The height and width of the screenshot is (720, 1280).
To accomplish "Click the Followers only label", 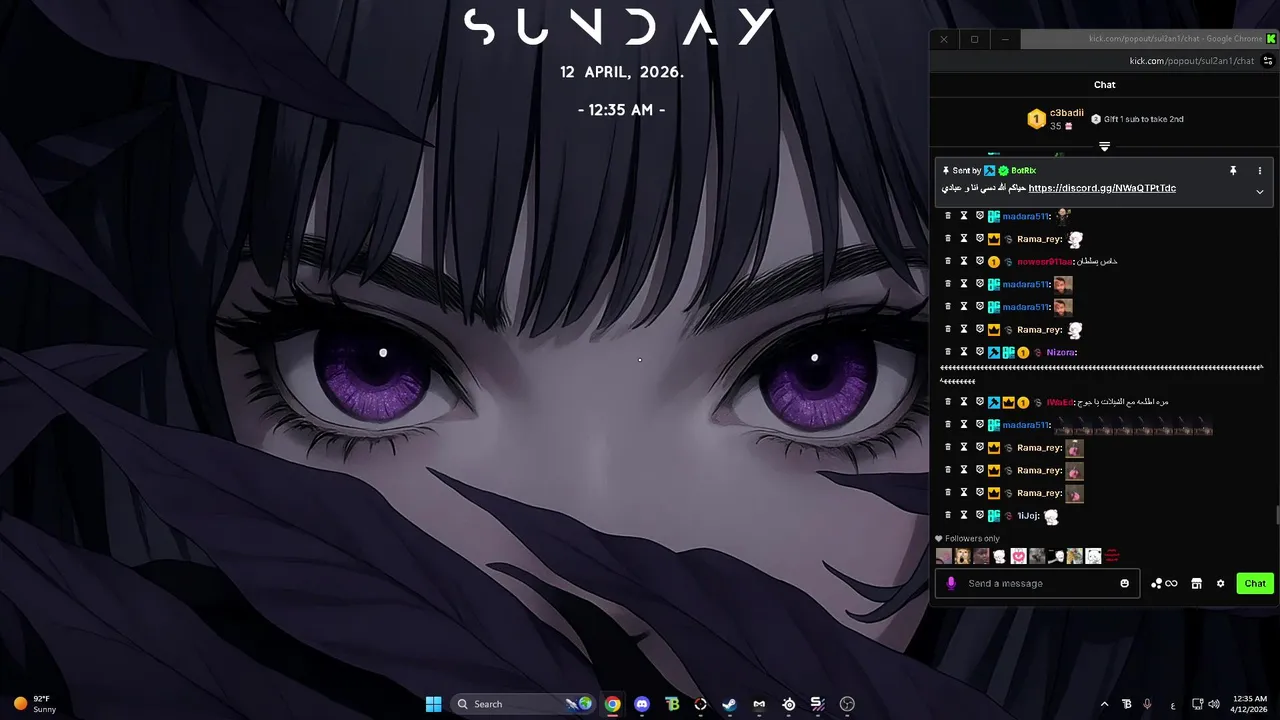I will pyautogui.click(x=972, y=538).
